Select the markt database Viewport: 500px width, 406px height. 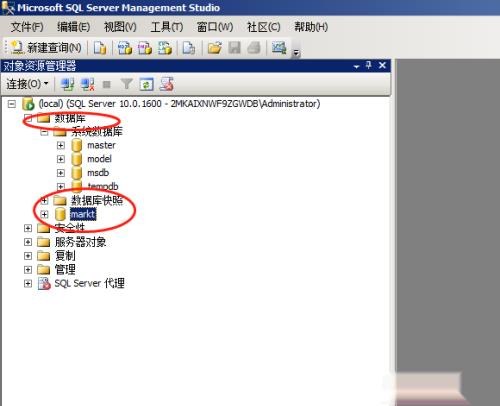coord(83,214)
